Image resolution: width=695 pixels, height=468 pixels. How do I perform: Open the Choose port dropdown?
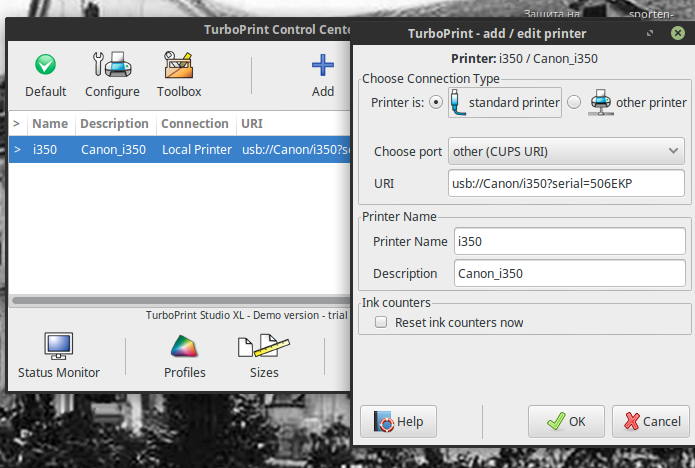pos(566,151)
